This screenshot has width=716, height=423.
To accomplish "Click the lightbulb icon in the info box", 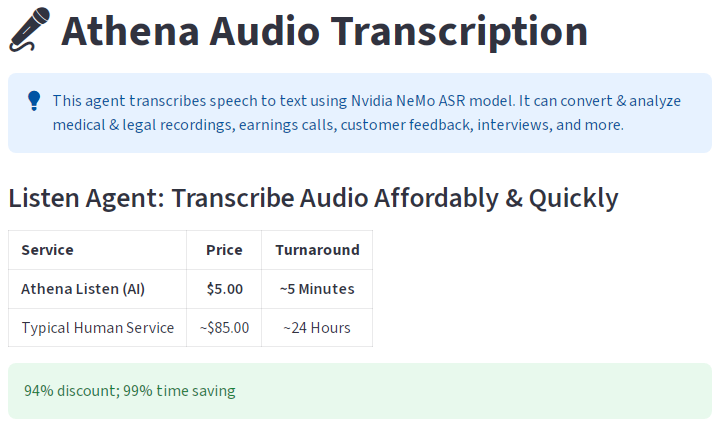I will (34, 100).
